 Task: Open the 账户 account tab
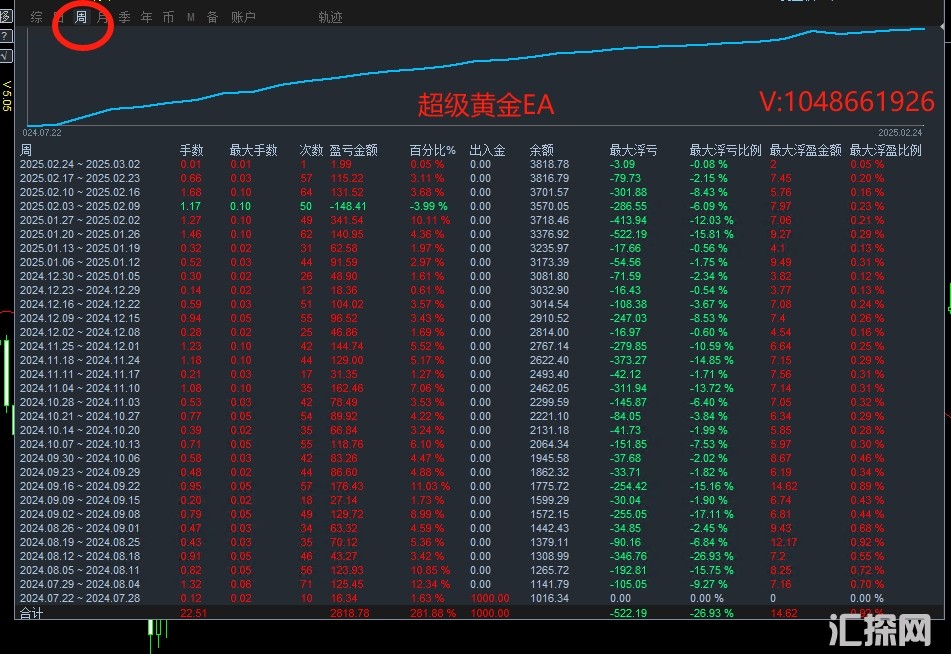243,17
